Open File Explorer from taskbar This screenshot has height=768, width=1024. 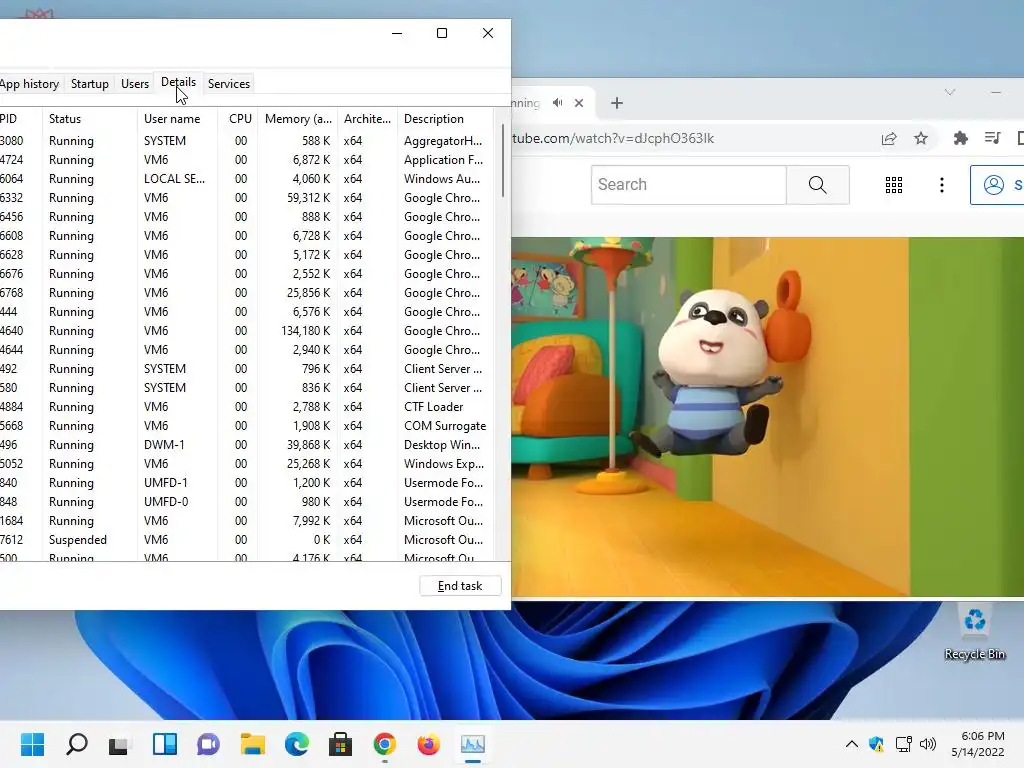[x=252, y=744]
